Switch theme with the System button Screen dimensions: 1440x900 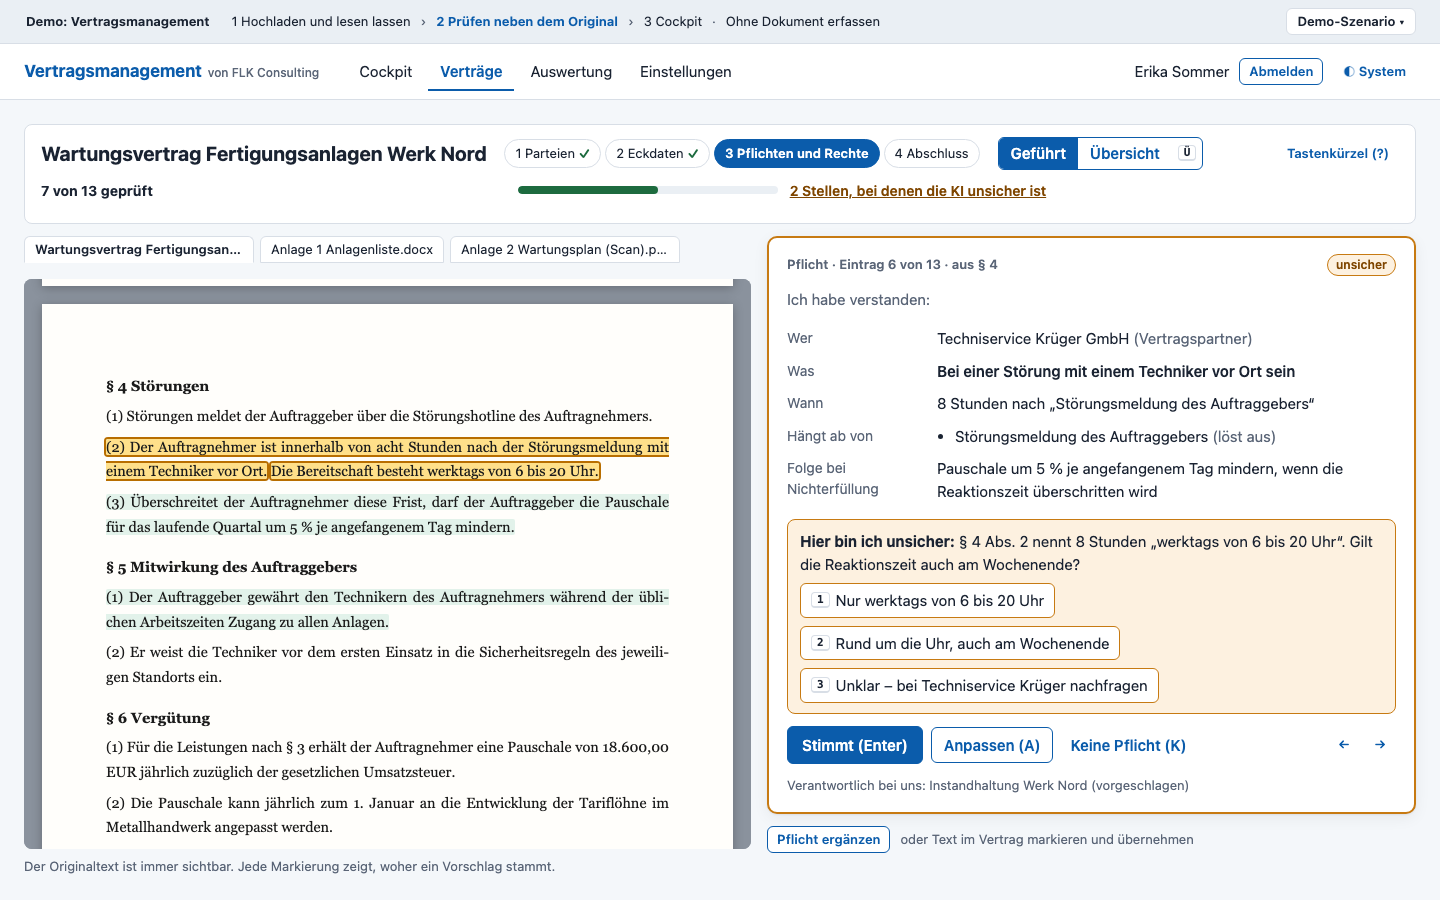point(1375,72)
